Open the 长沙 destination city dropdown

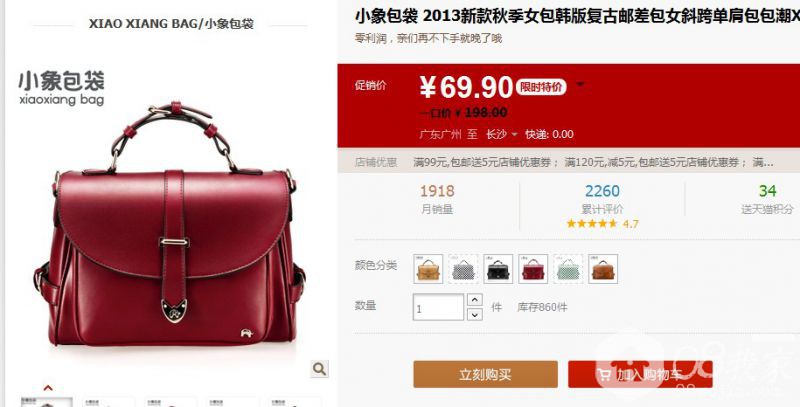point(501,134)
